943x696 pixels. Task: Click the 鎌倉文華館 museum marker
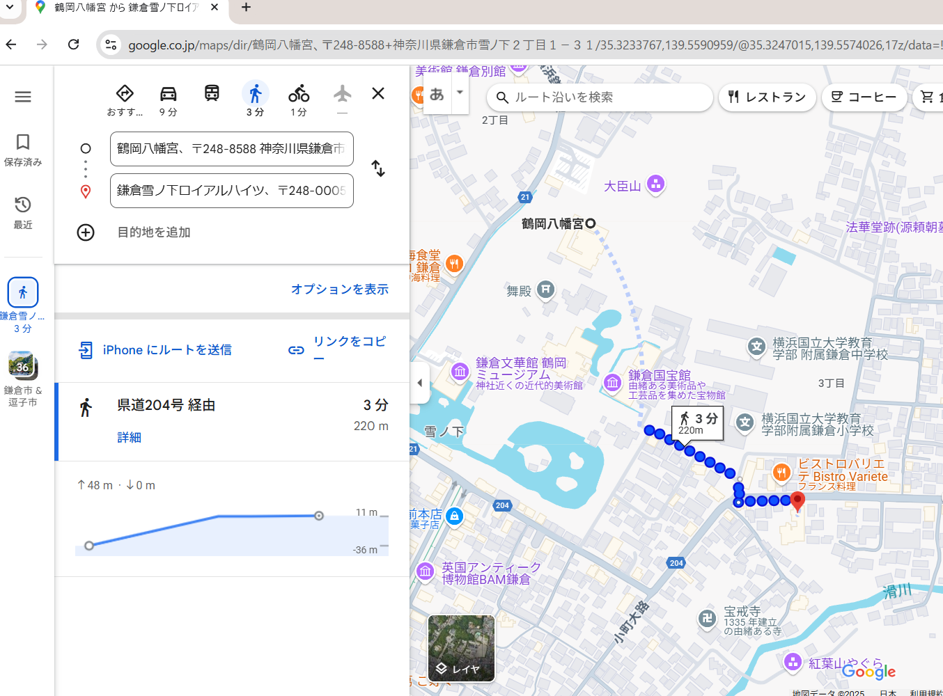[x=460, y=371]
